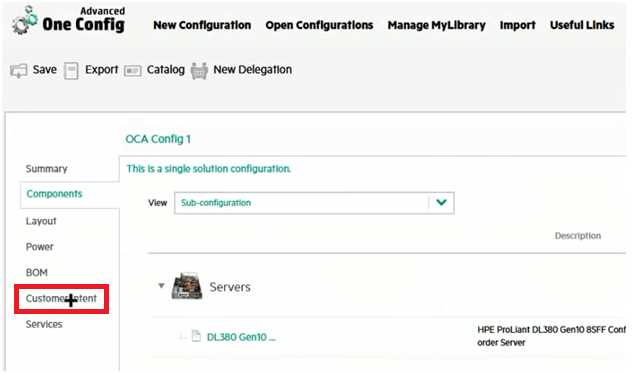Open the Services tab
639x373 pixels.
click(x=44, y=324)
